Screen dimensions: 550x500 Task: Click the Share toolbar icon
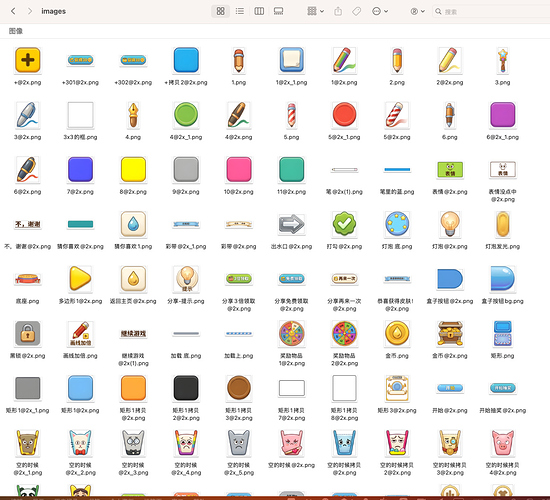[338, 11]
